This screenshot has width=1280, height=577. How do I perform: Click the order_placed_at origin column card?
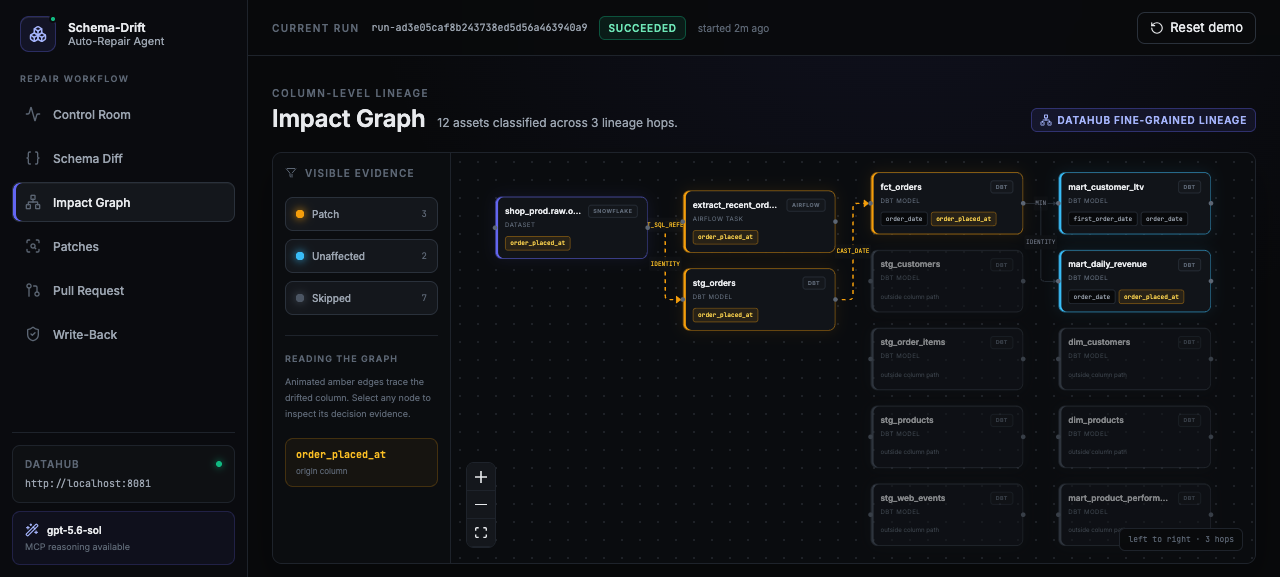pos(361,462)
